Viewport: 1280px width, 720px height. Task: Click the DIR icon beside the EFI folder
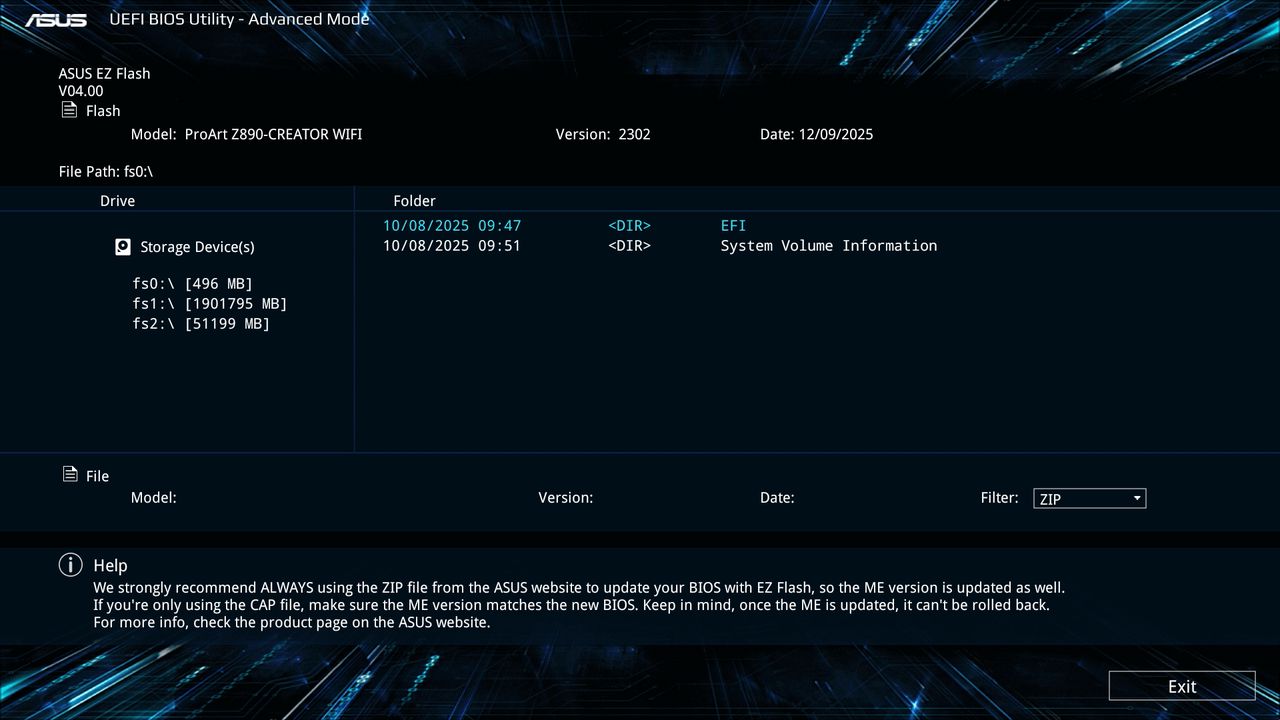[x=629, y=225]
